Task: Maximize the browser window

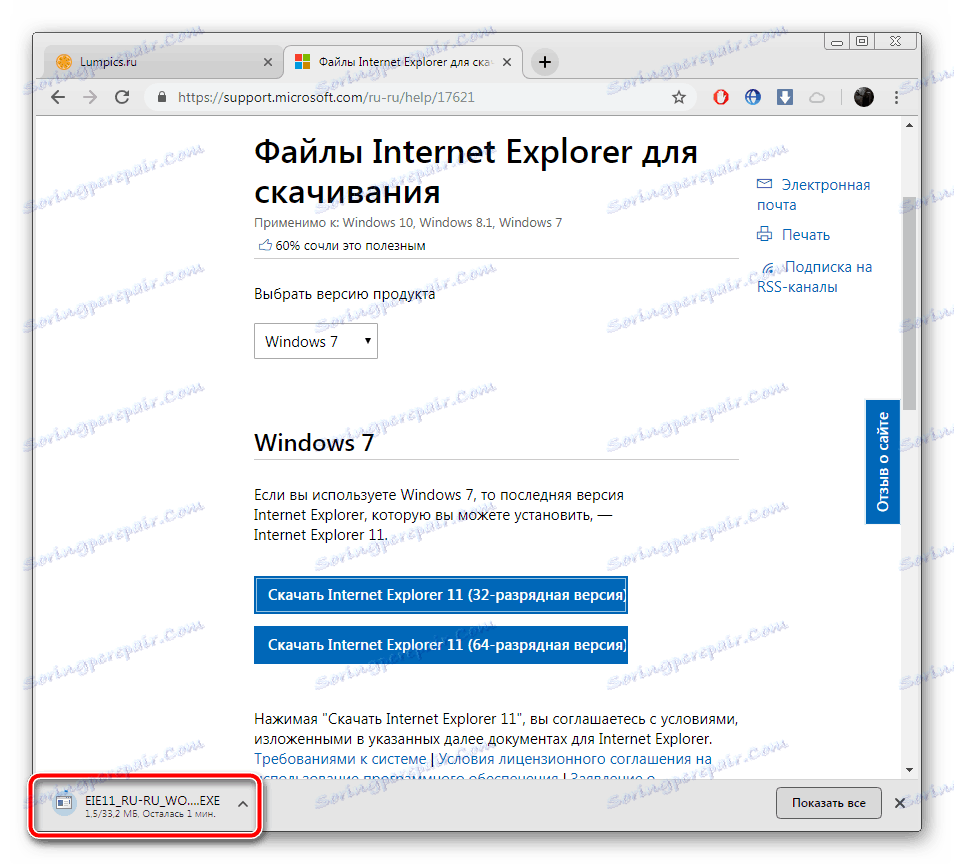Action: pyautogui.click(x=862, y=41)
